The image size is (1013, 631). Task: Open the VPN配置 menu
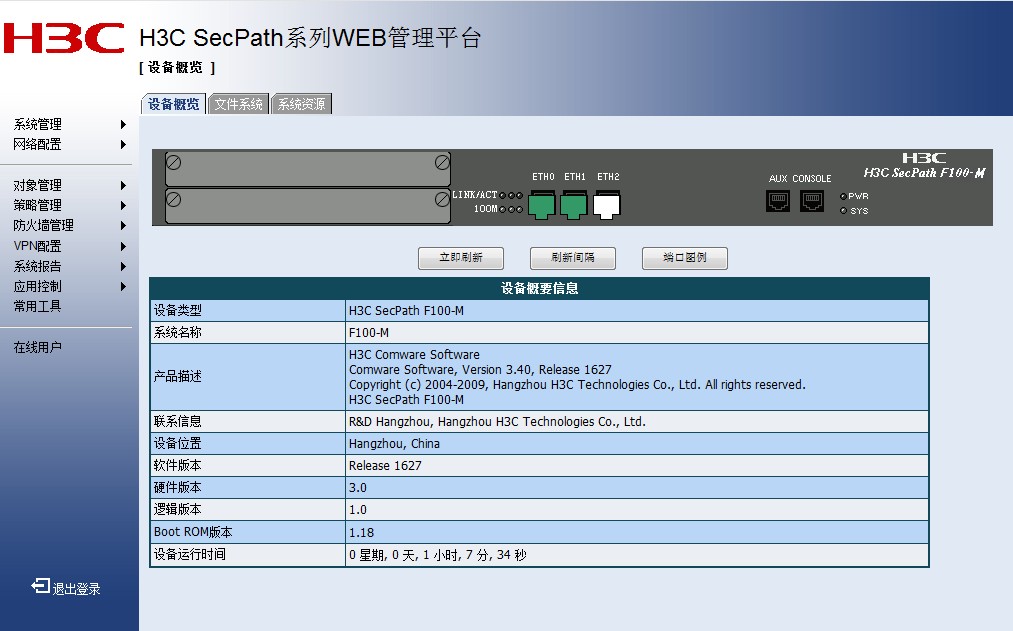(x=37, y=247)
